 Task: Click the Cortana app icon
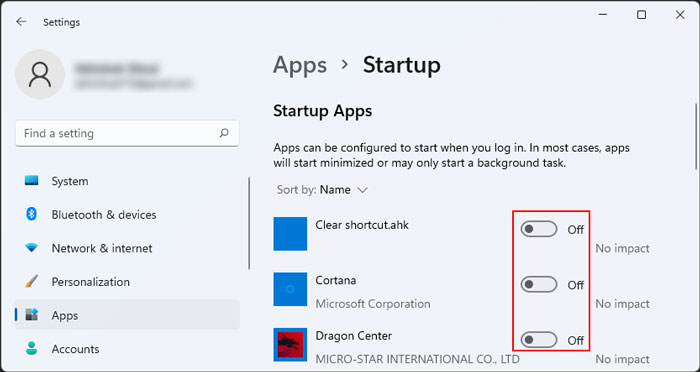pyautogui.click(x=290, y=289)
